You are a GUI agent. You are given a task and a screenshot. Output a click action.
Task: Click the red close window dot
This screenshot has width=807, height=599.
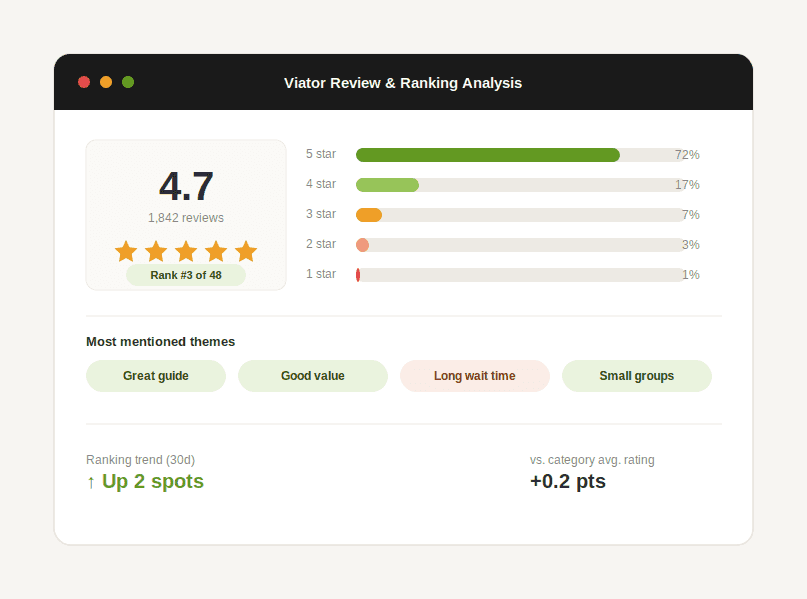pos(84,82)
